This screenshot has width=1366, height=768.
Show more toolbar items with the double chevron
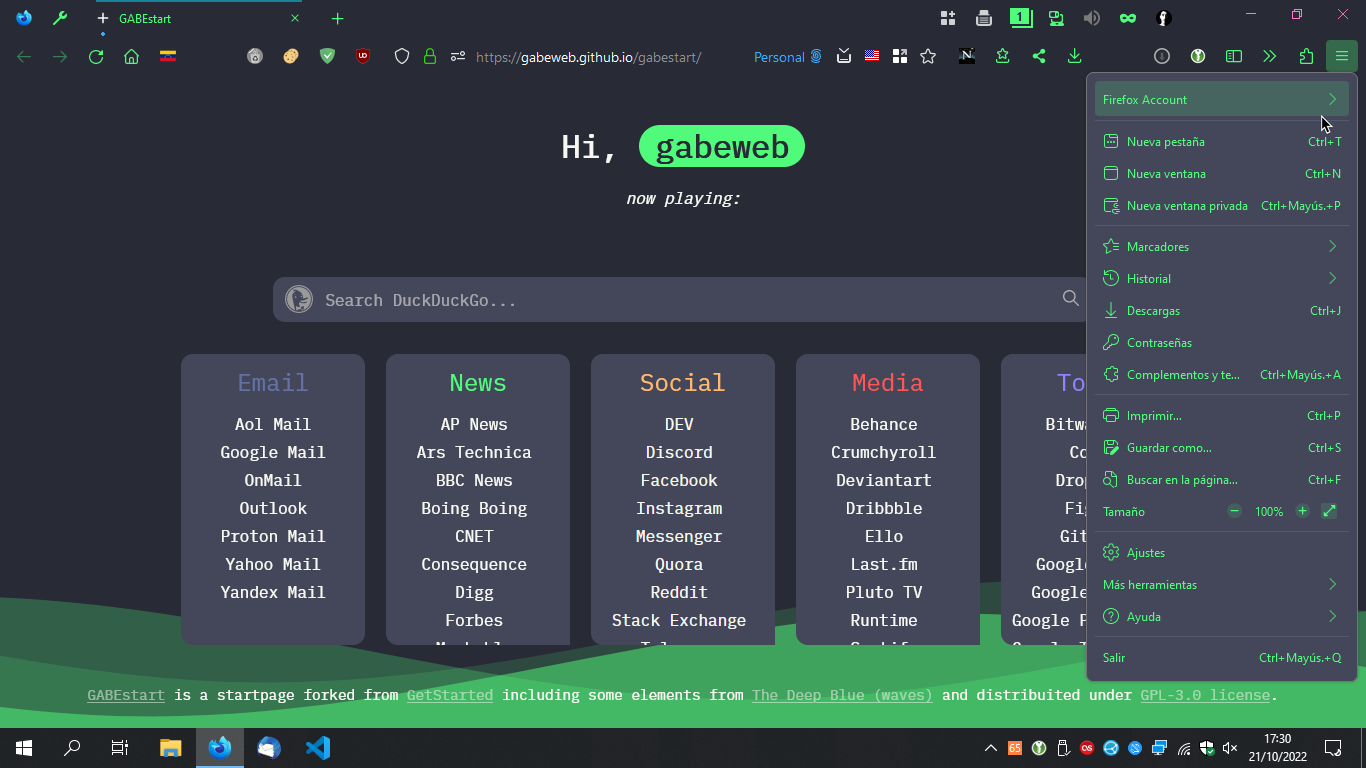[1270, 57]
